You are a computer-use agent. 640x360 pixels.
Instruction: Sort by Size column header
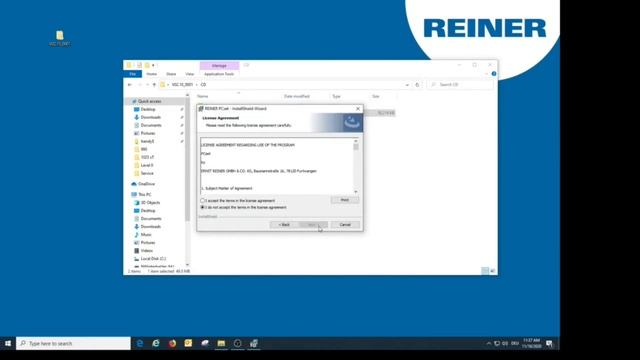(x=376, y=96)
